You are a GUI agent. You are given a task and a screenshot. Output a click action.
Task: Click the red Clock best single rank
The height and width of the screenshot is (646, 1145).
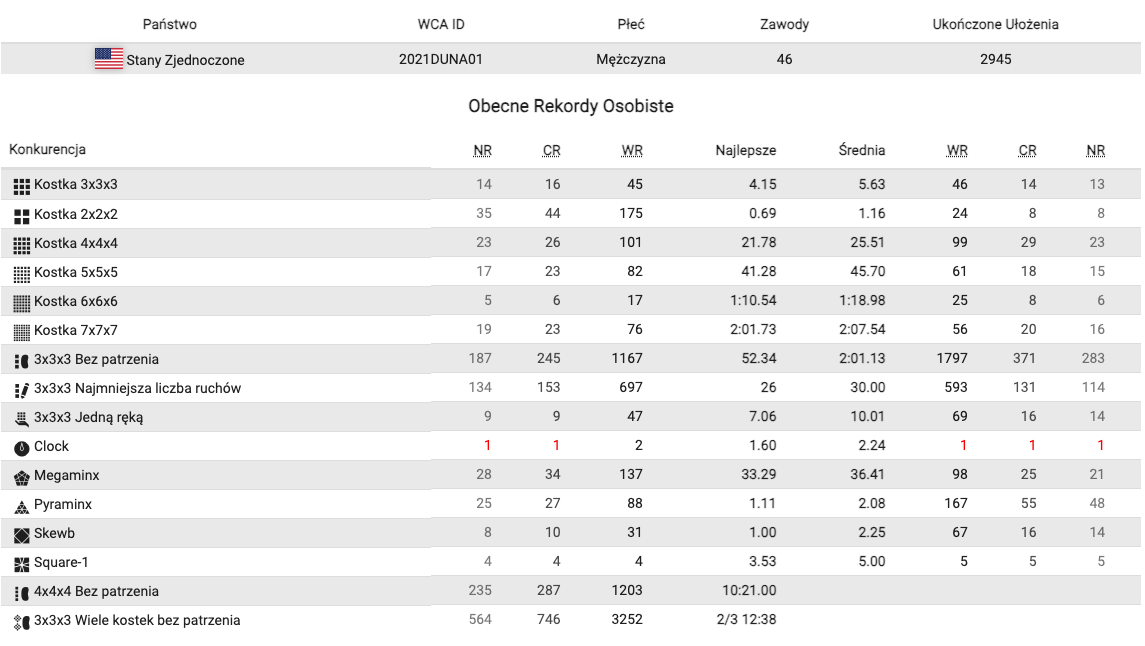pos(487,446)
